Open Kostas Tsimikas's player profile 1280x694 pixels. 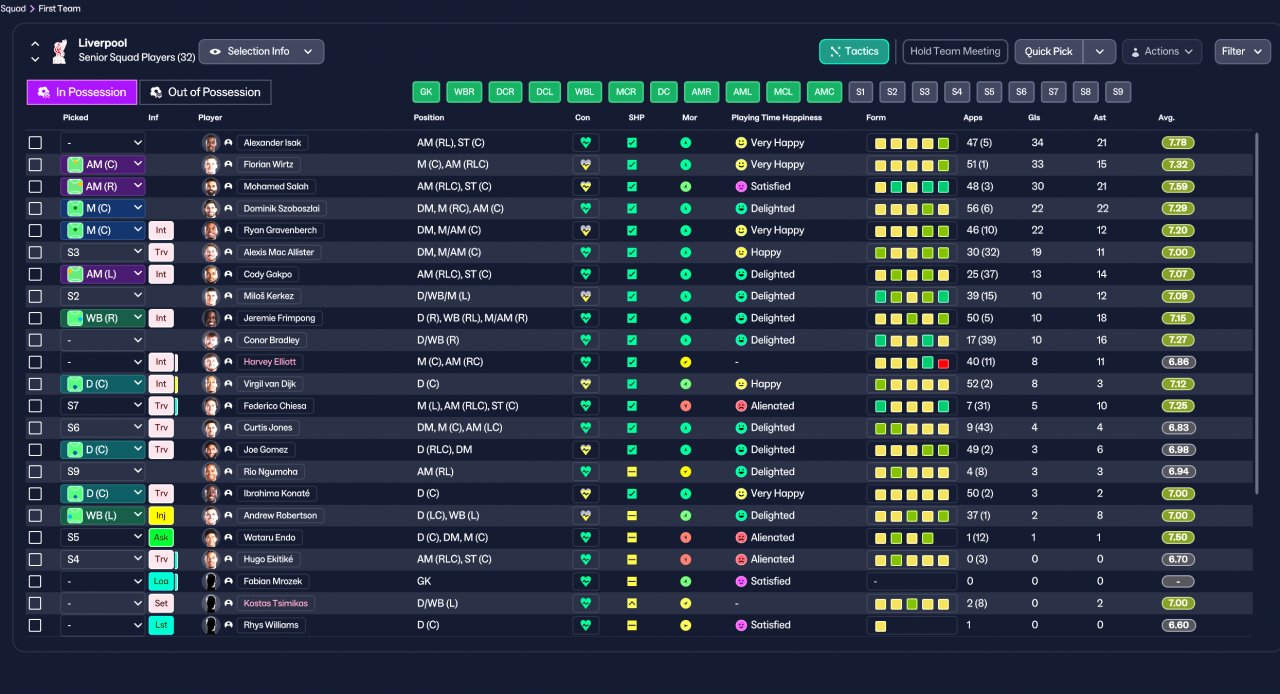click(276, 603)
